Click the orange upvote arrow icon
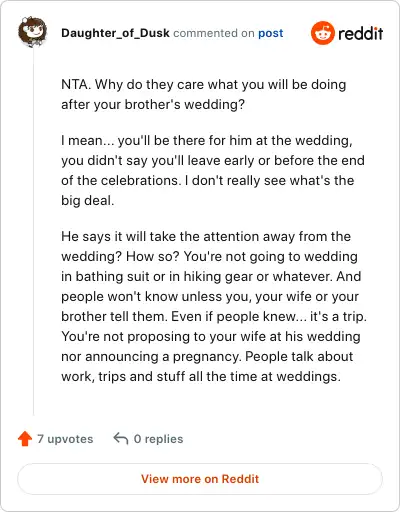This screenshot has width=400, height=512. pyautogui.click(x=25, y=439)
